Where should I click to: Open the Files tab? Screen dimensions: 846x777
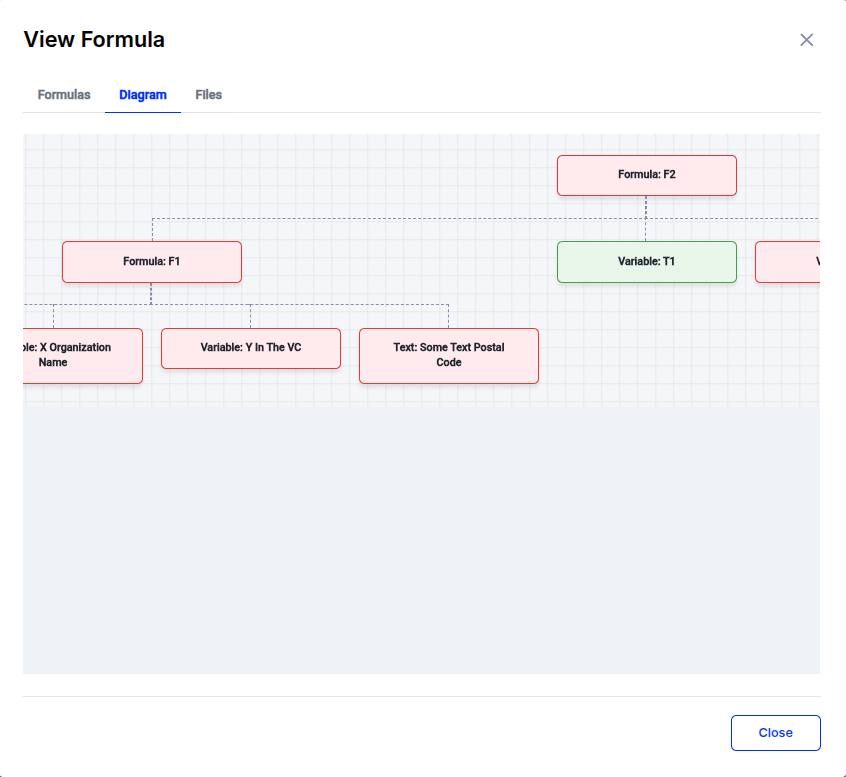point(209,95)
